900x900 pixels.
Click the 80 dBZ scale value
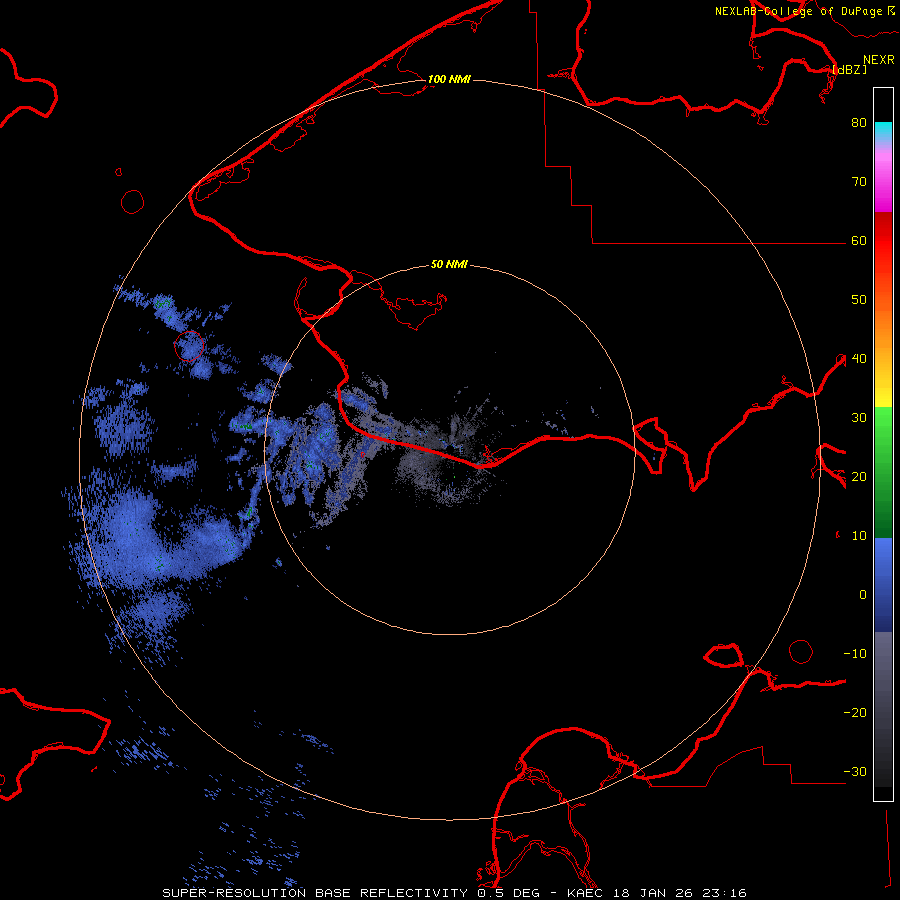click(859, 123)
